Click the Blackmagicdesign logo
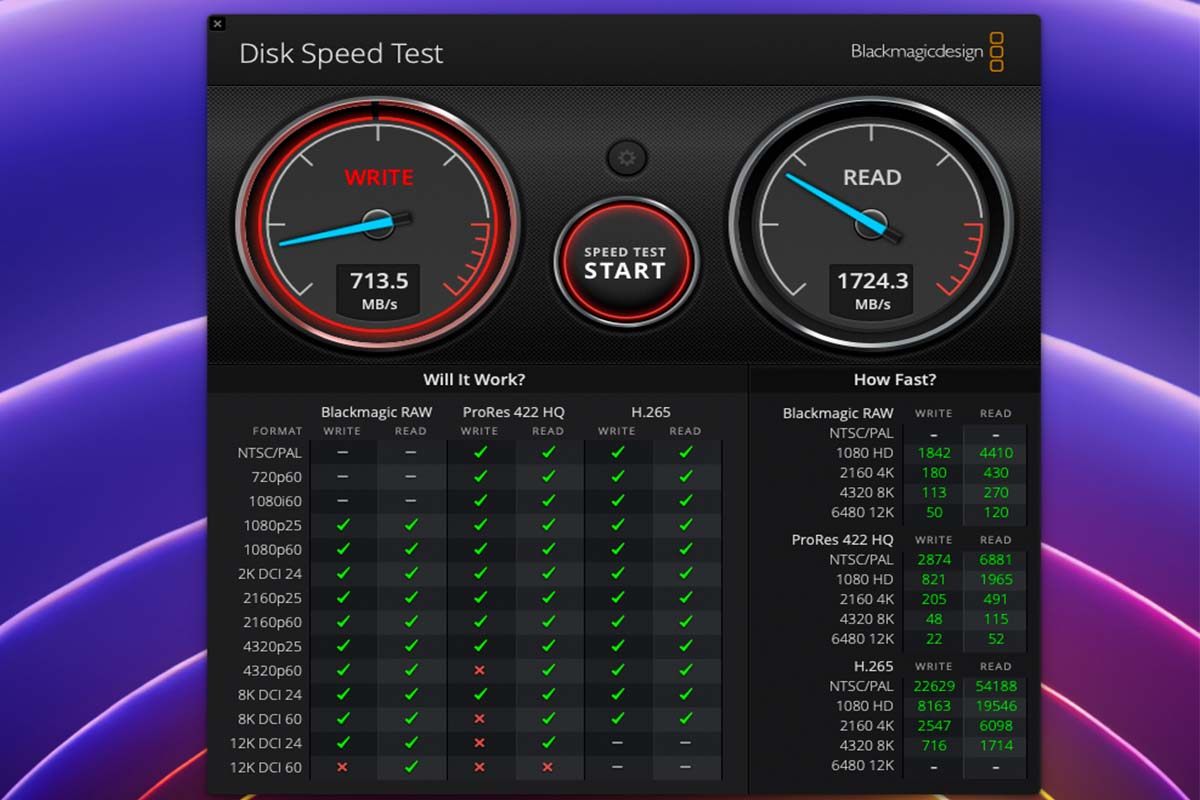The image size is (1200, 800). 927,52
